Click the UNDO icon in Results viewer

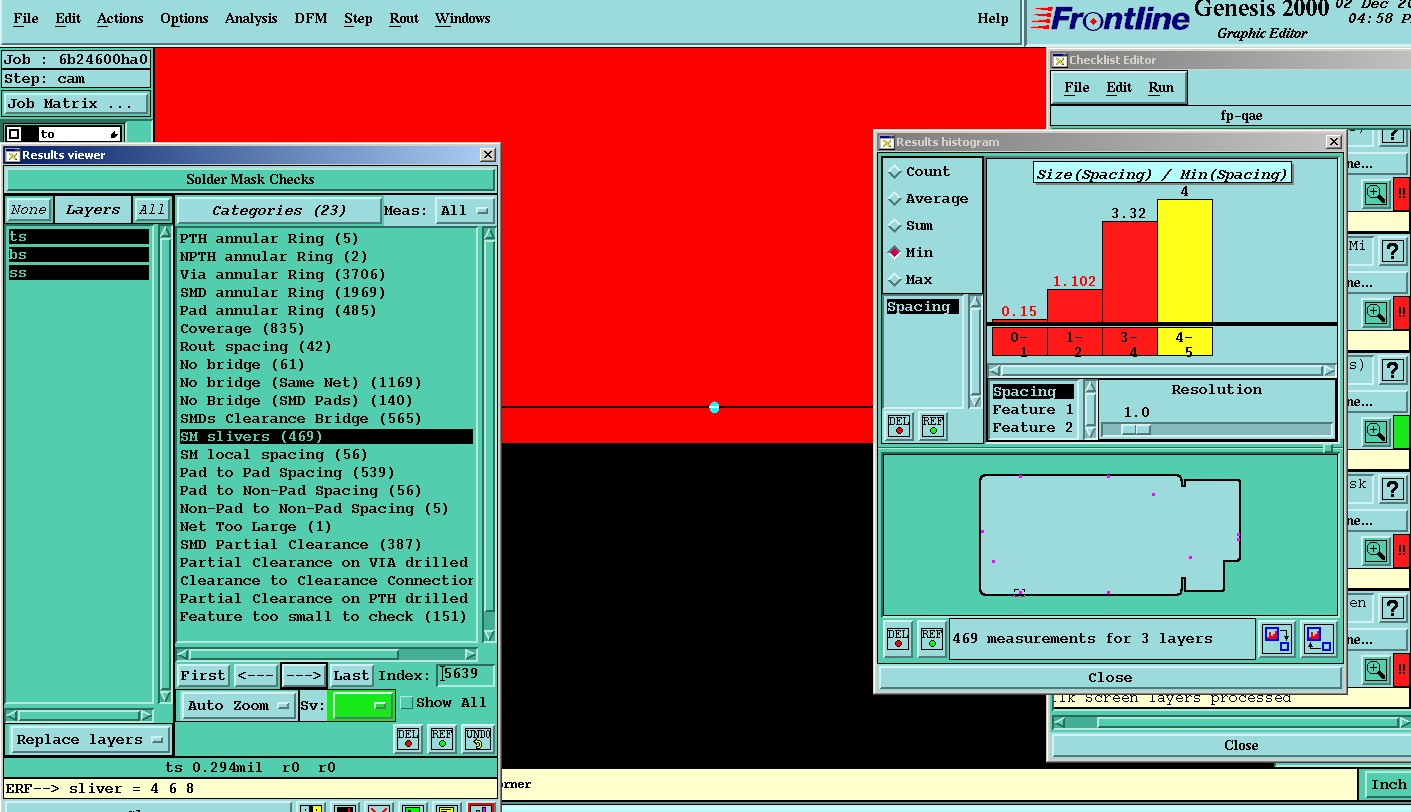tap(478, 739)
